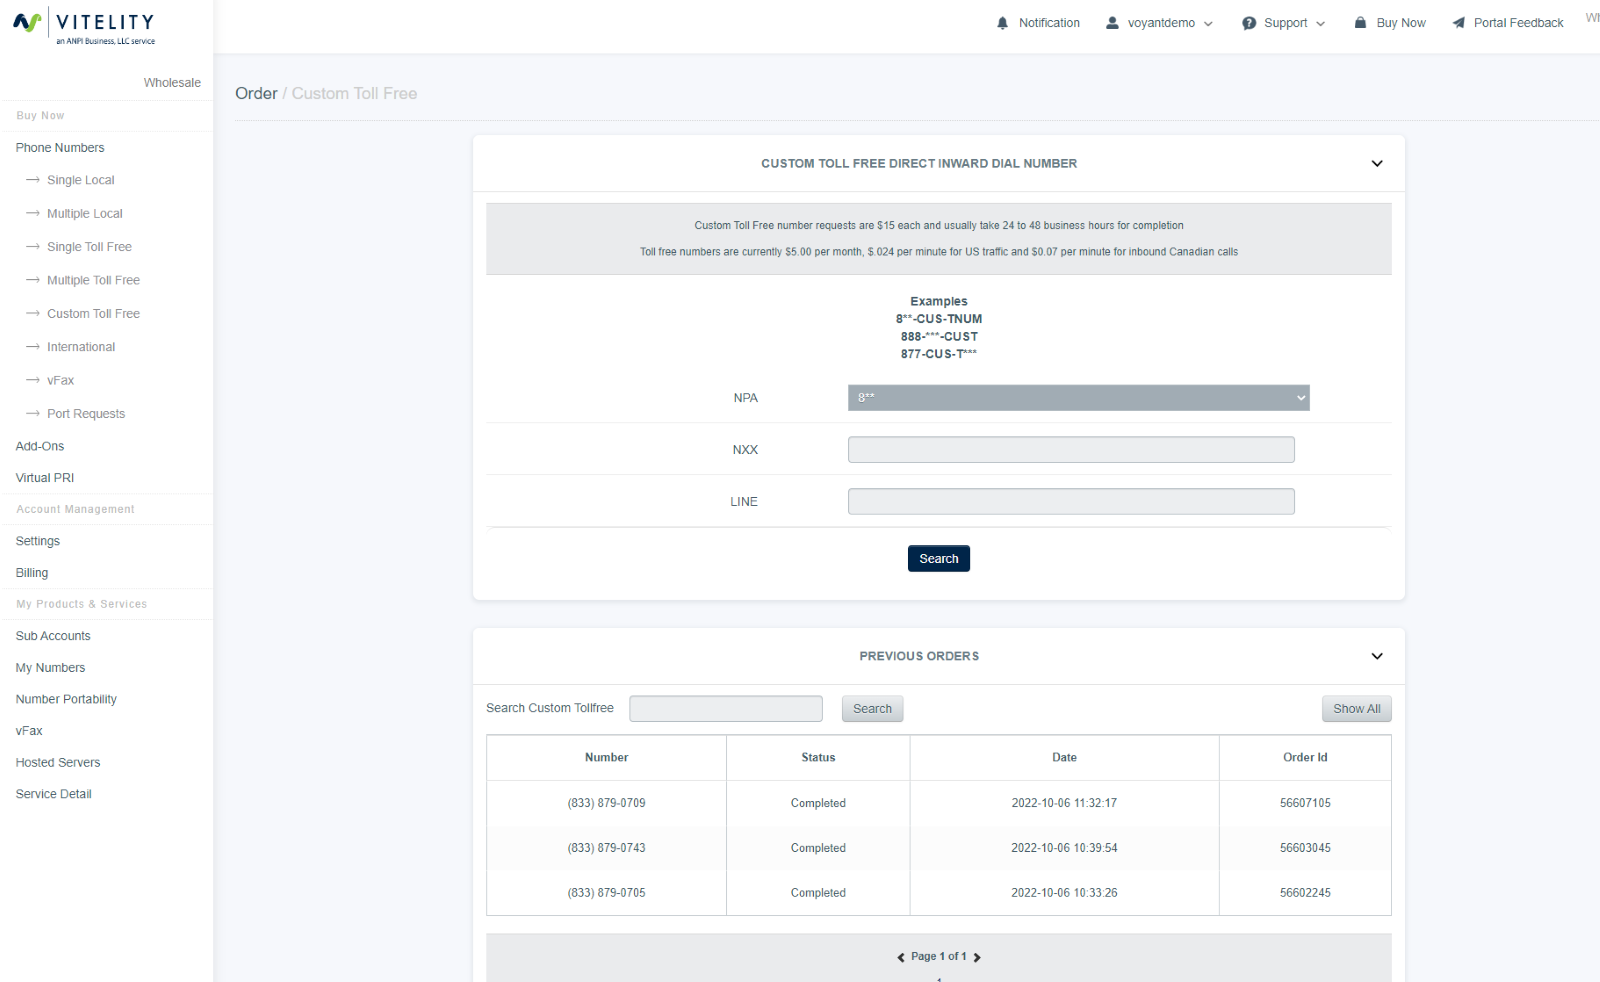This screenshot has width=1600, height=982.
Task: Open the voyantdemo account menu user icon
Action: tap(1111, 22)
